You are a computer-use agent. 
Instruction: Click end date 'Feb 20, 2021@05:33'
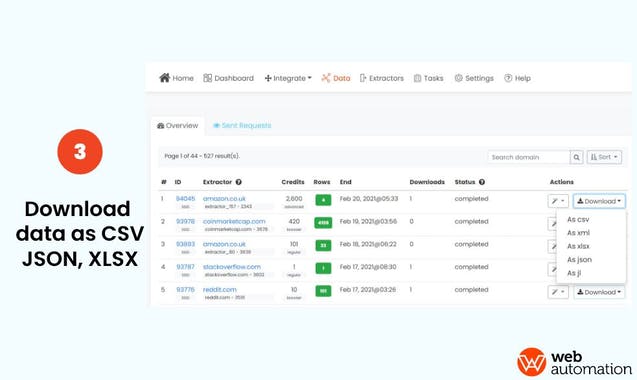[x=369, y=199]
